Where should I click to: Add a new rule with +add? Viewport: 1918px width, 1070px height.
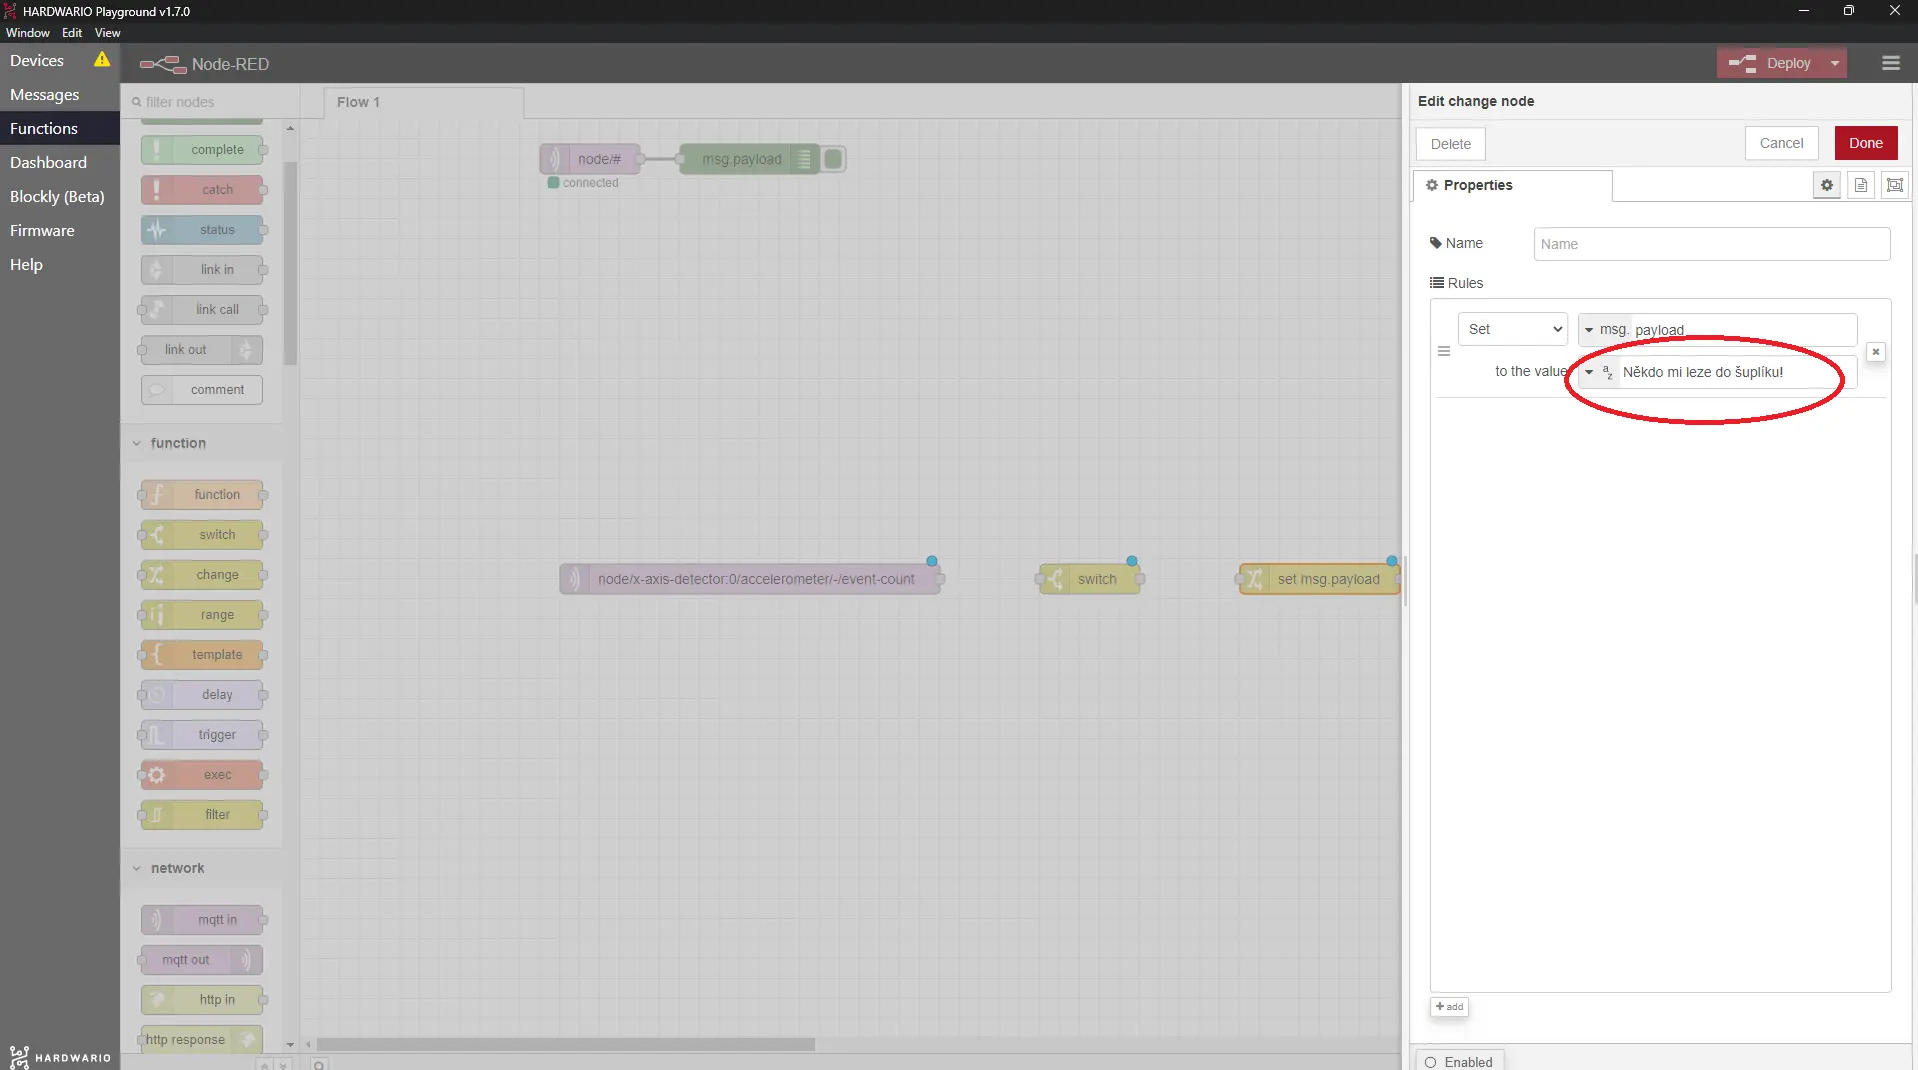(1449, 1007)
